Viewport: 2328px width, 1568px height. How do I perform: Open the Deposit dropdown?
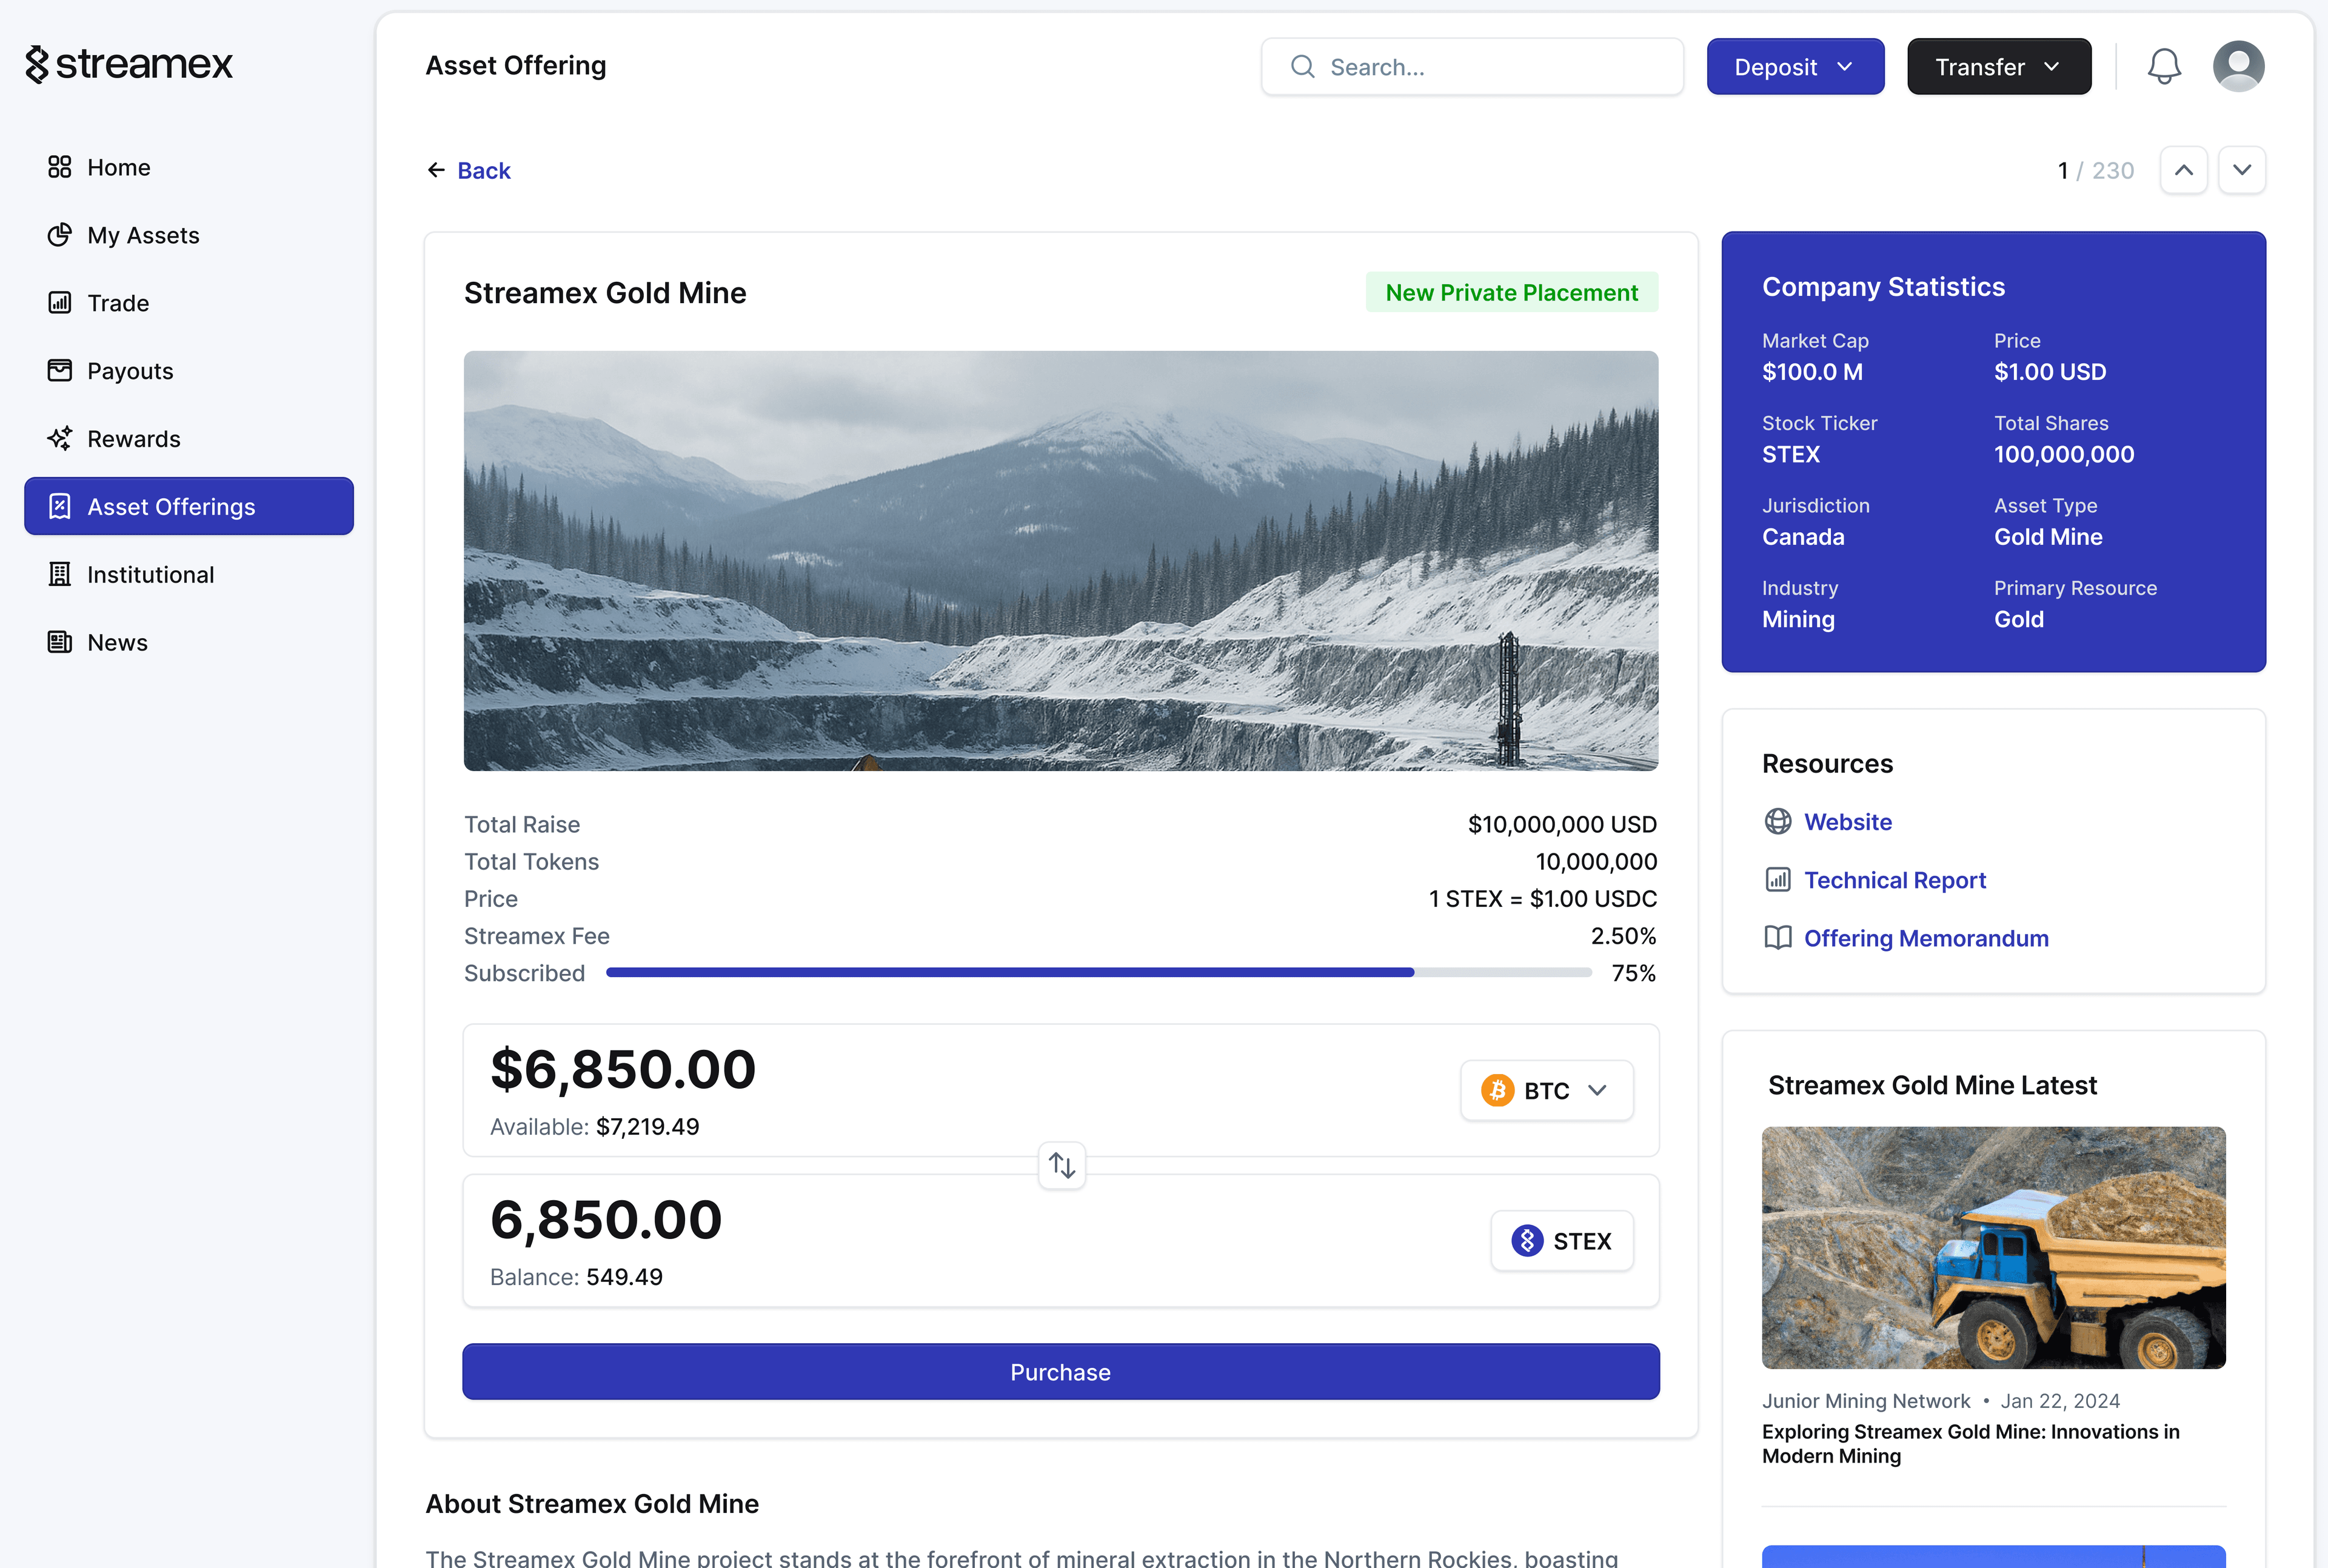click(1795, 67)
